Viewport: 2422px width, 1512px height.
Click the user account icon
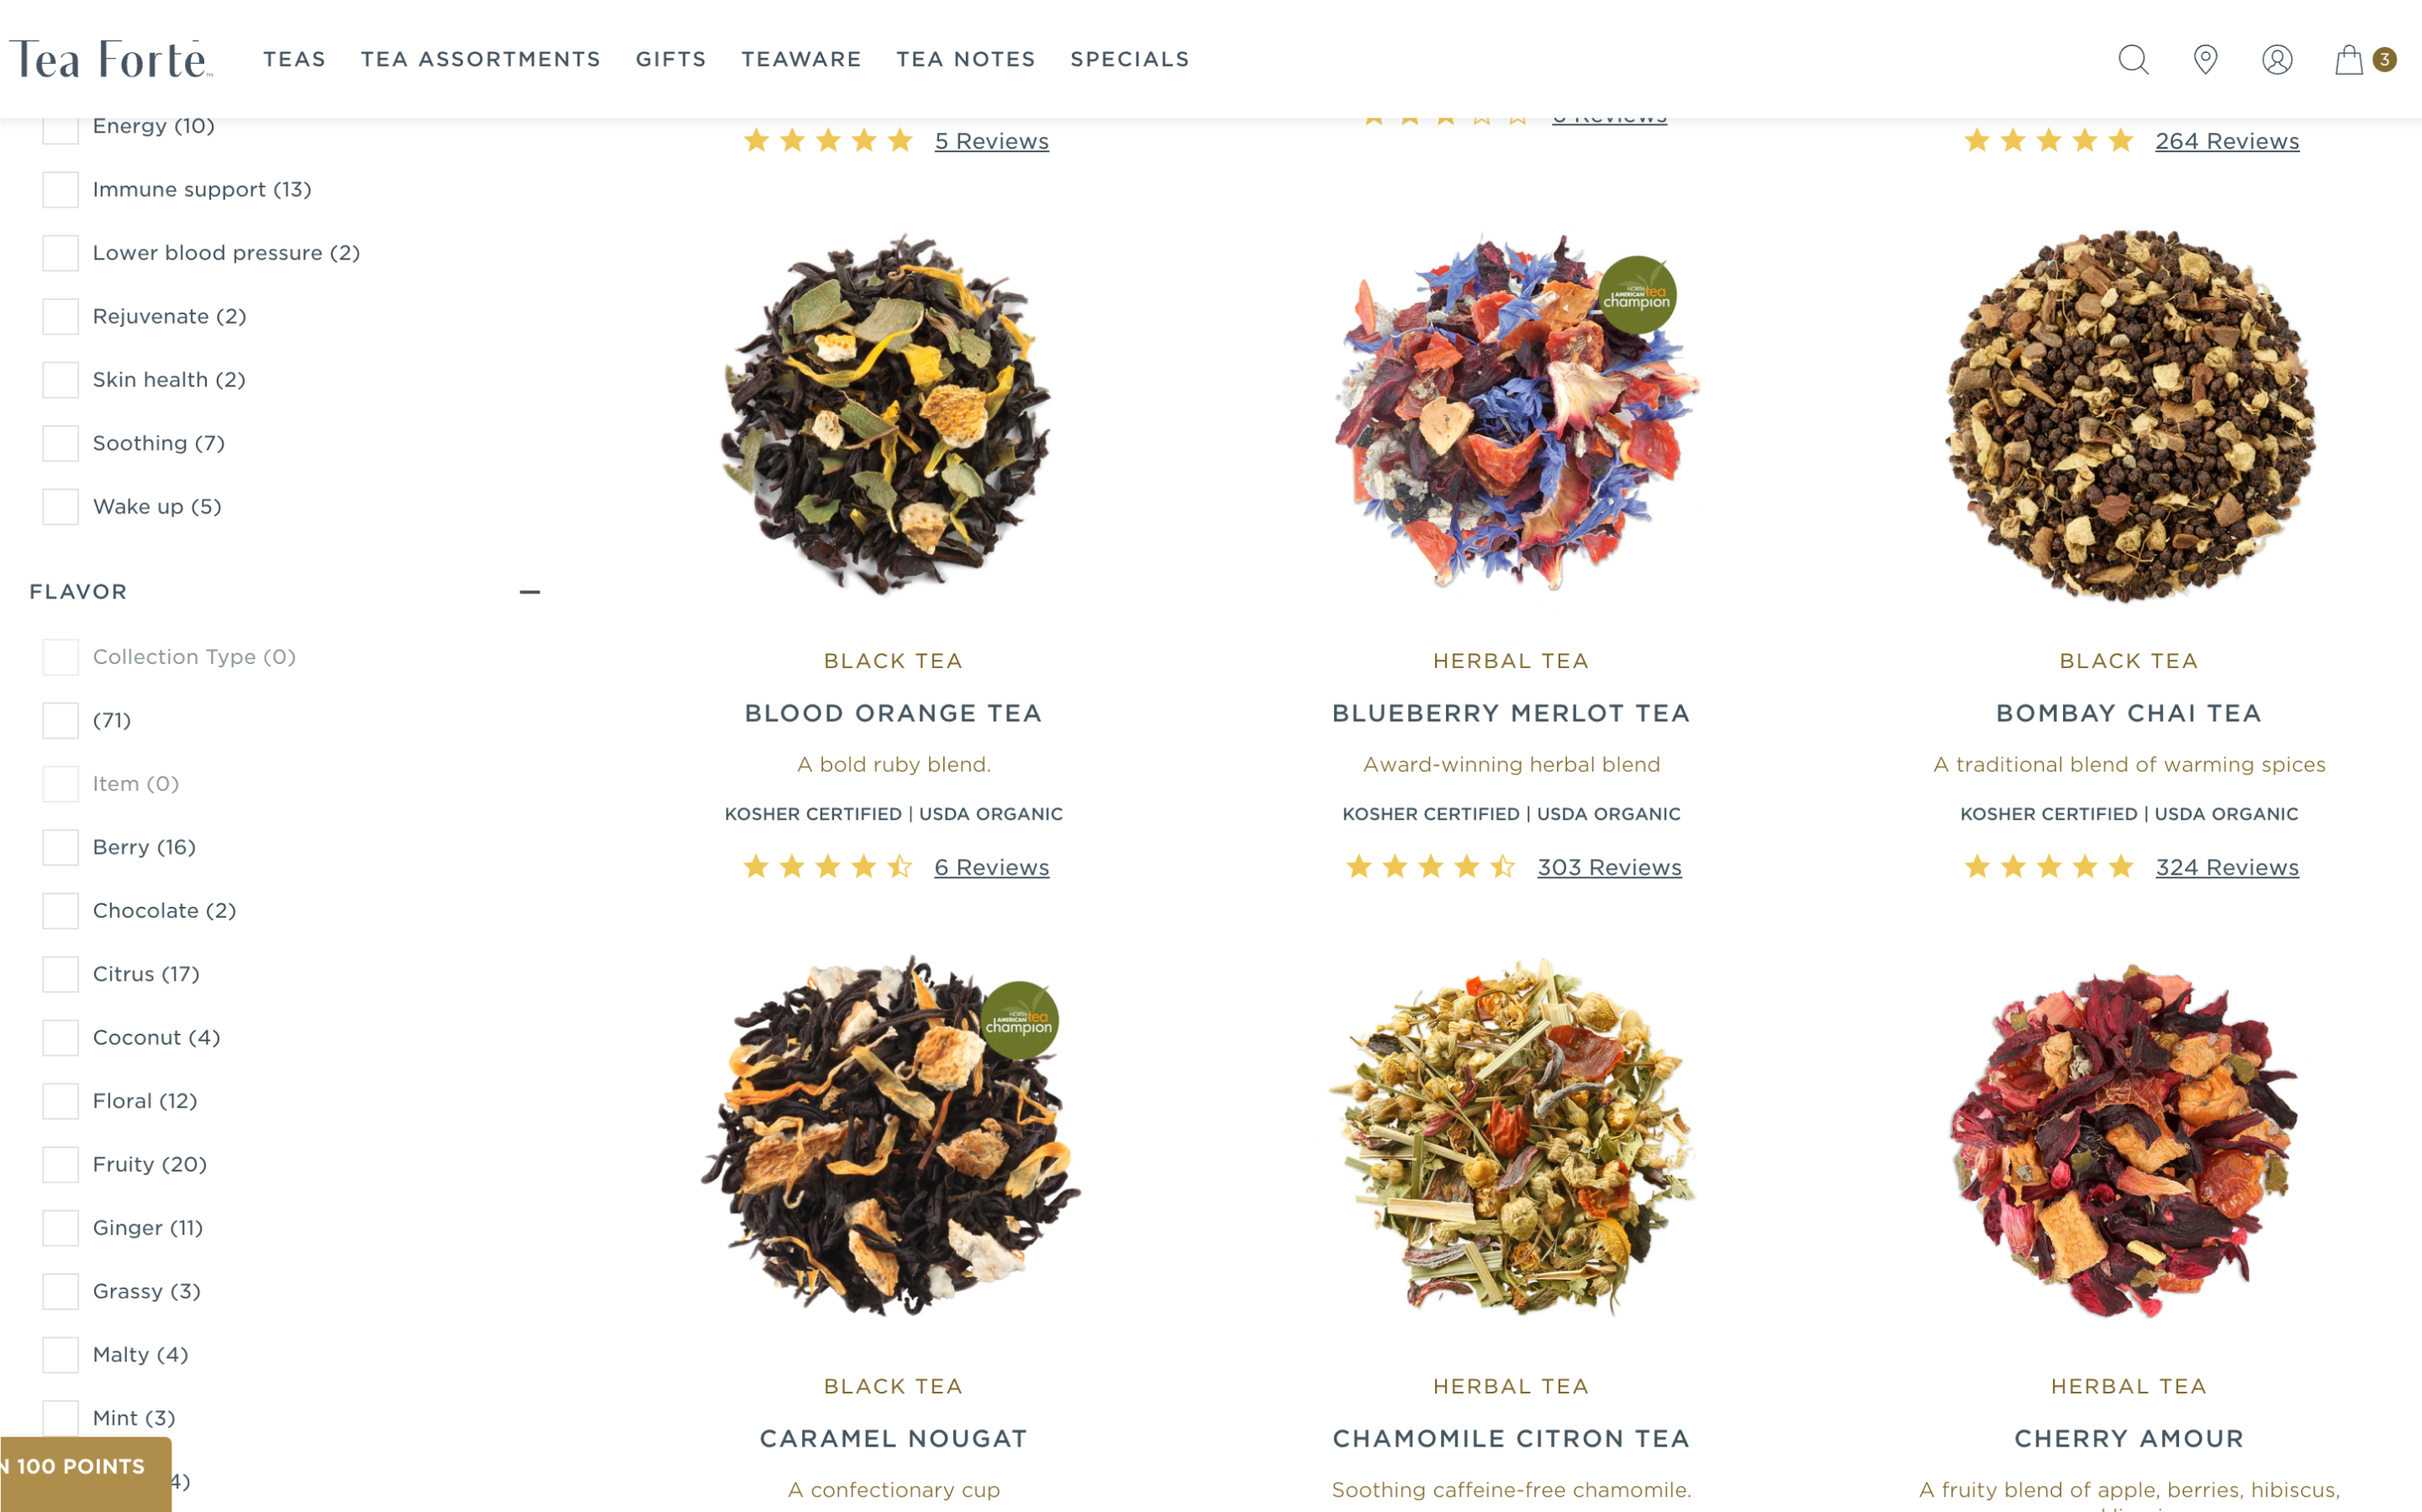pyautogui.click(x=2279, y=59)
